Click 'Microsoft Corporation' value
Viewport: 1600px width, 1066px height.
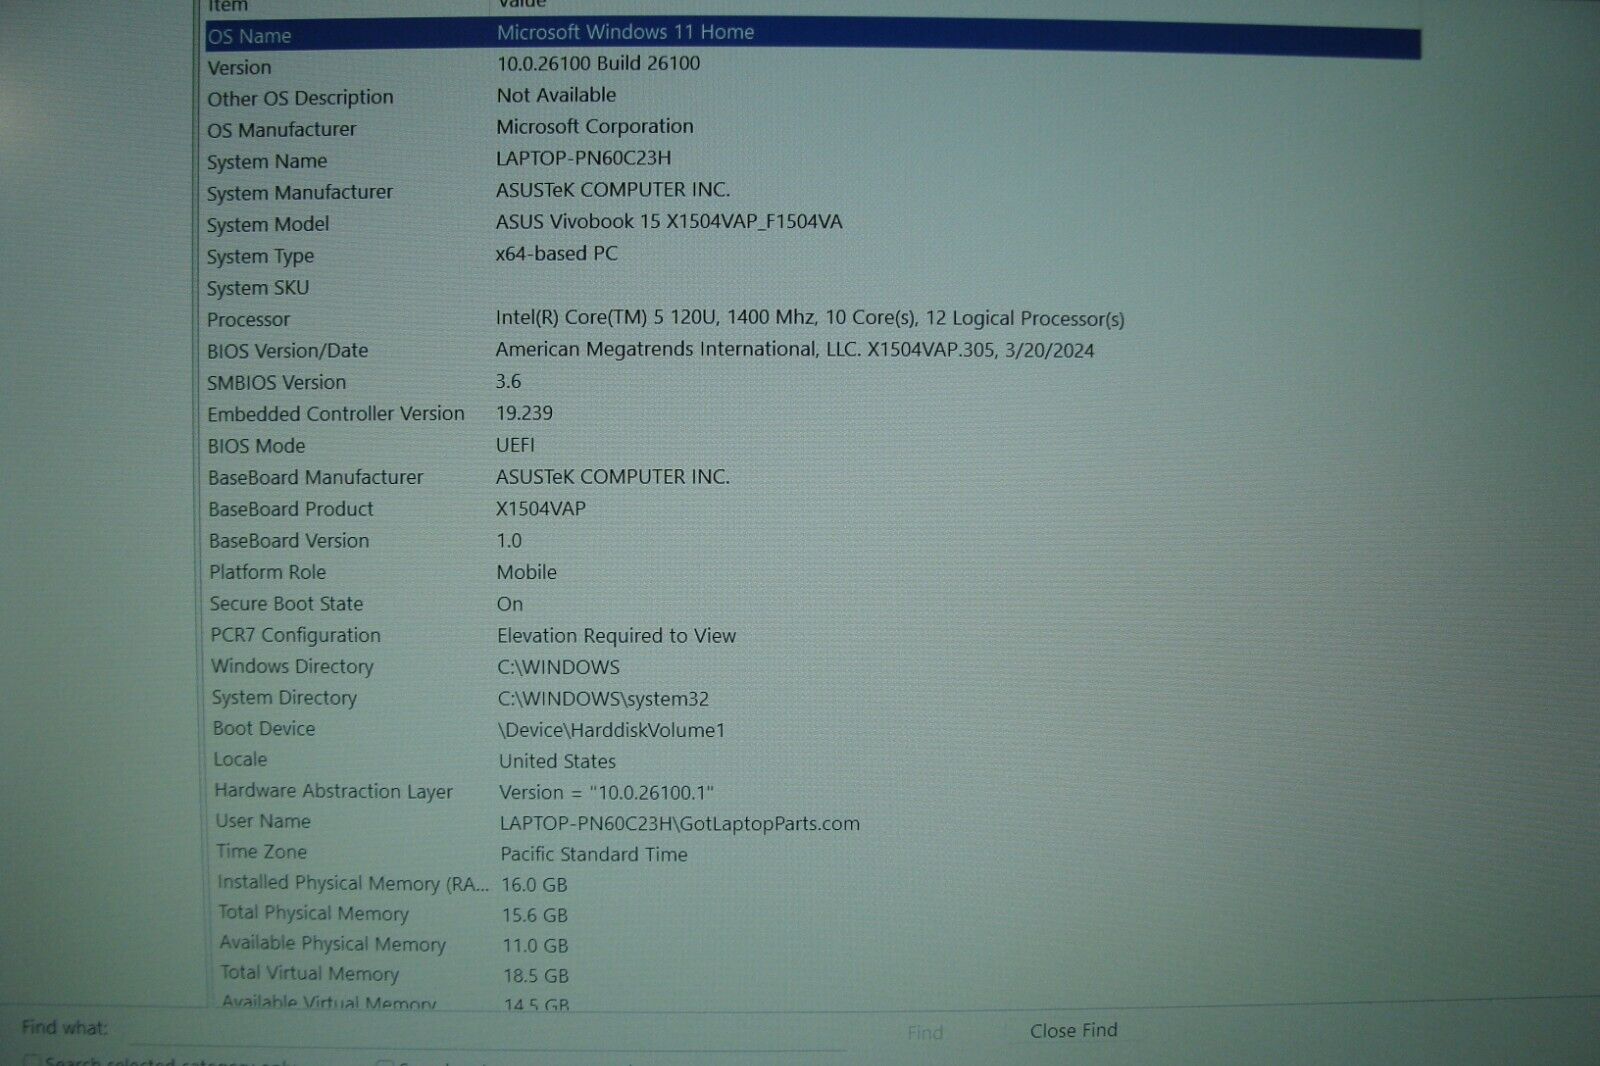(x=594, y=126)
